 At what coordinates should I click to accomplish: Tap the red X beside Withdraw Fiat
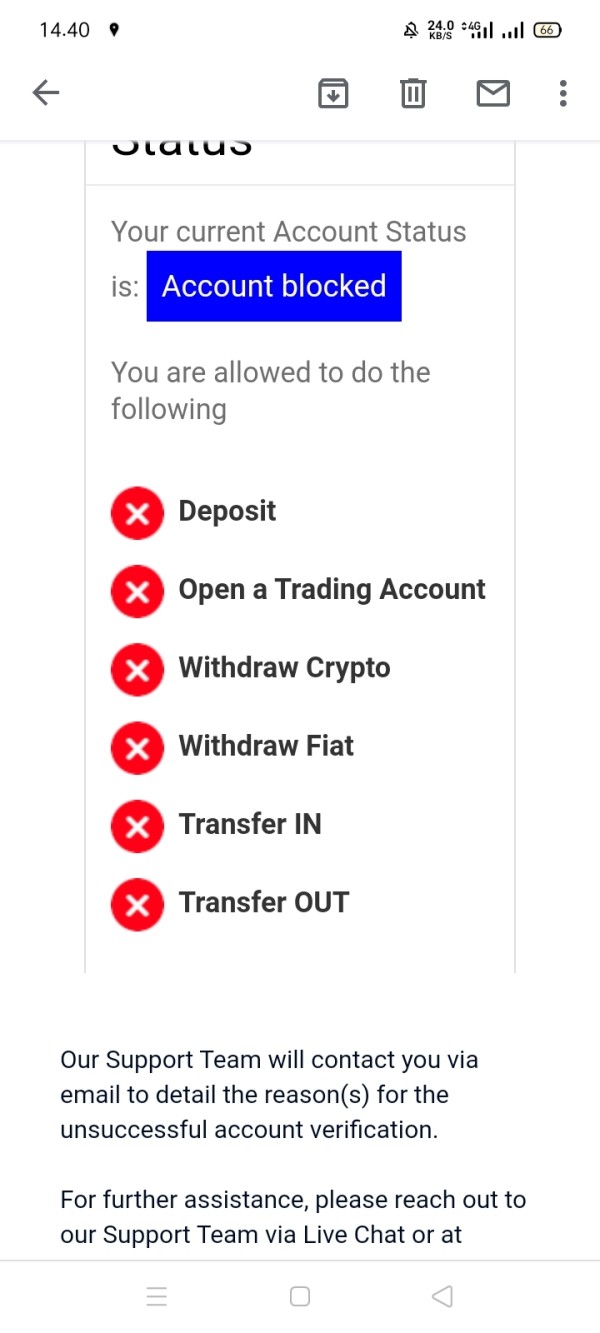[x=137, y=747]
